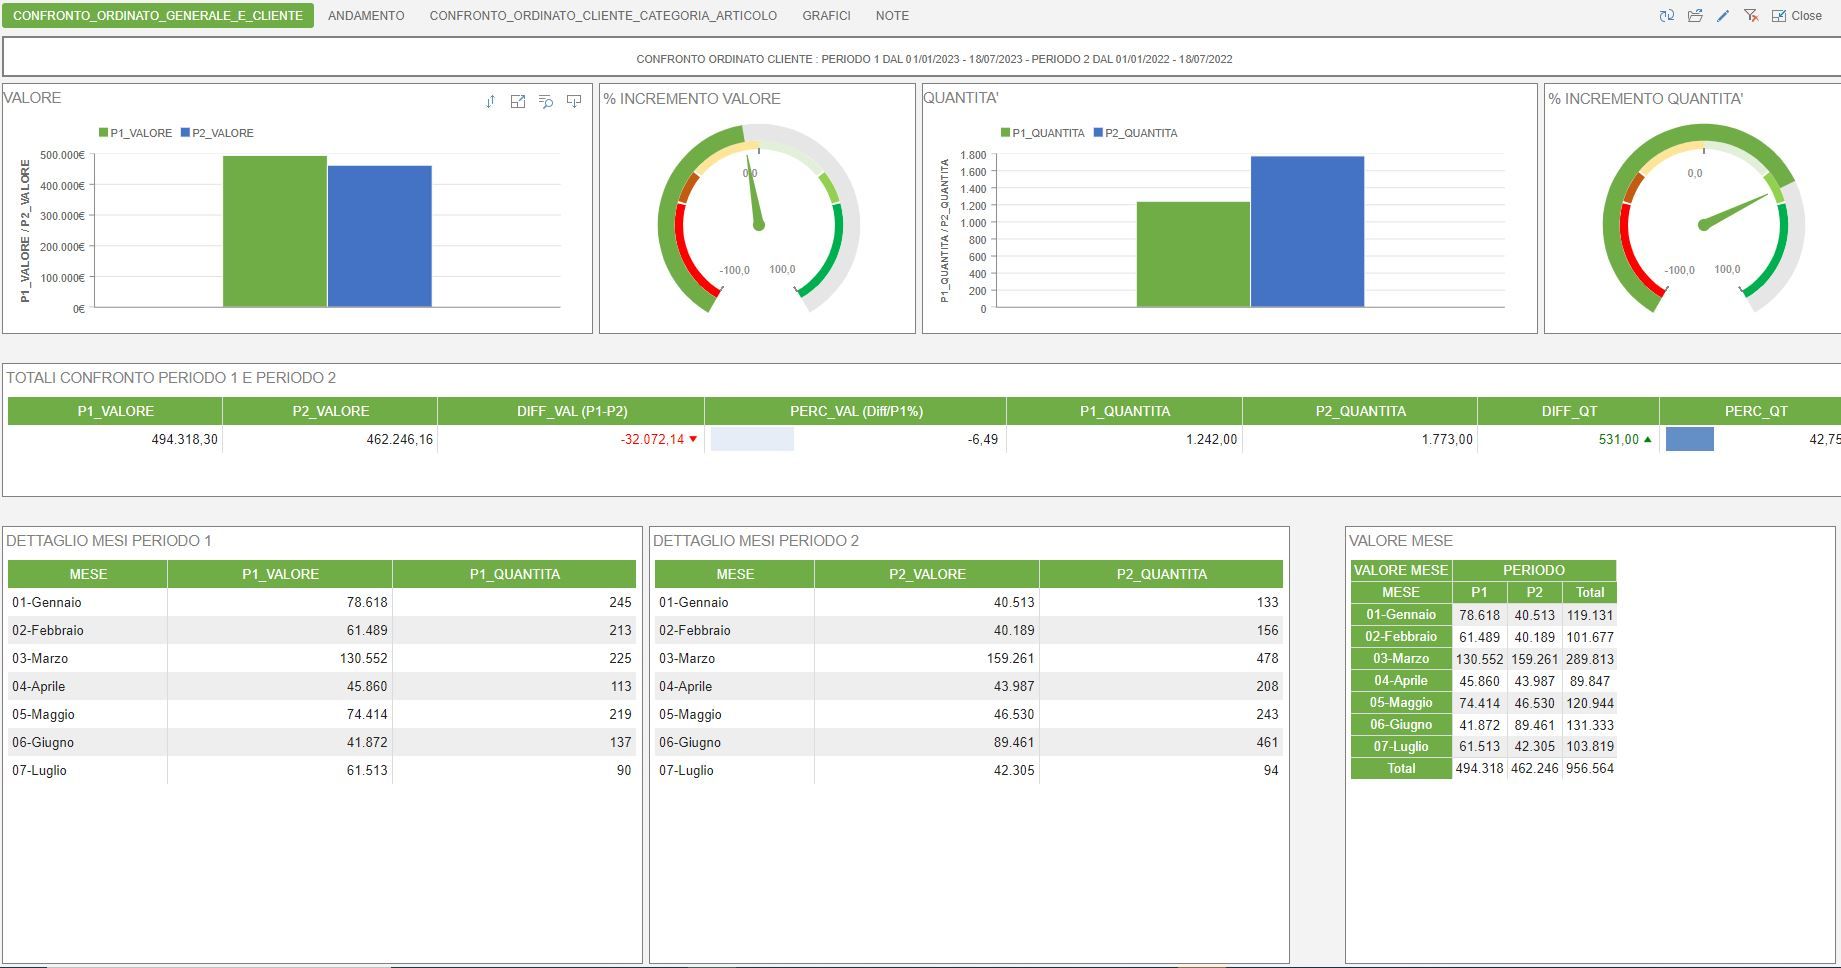The image size is (1841, 968).
Task: Go to the NOTE tab
Action: tap(892, 16)
